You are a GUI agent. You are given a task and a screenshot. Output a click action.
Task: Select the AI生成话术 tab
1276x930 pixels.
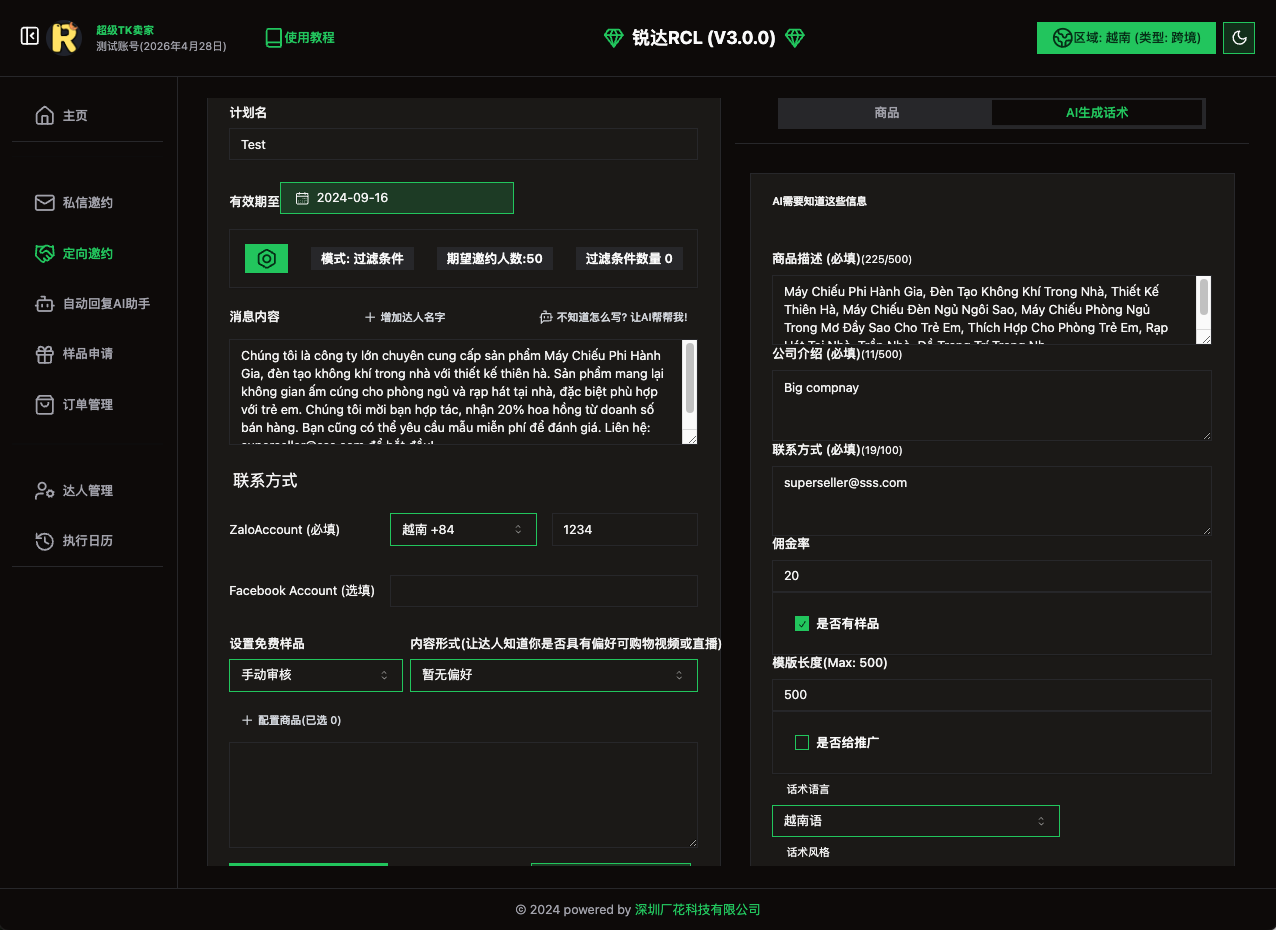point(1096,113)
